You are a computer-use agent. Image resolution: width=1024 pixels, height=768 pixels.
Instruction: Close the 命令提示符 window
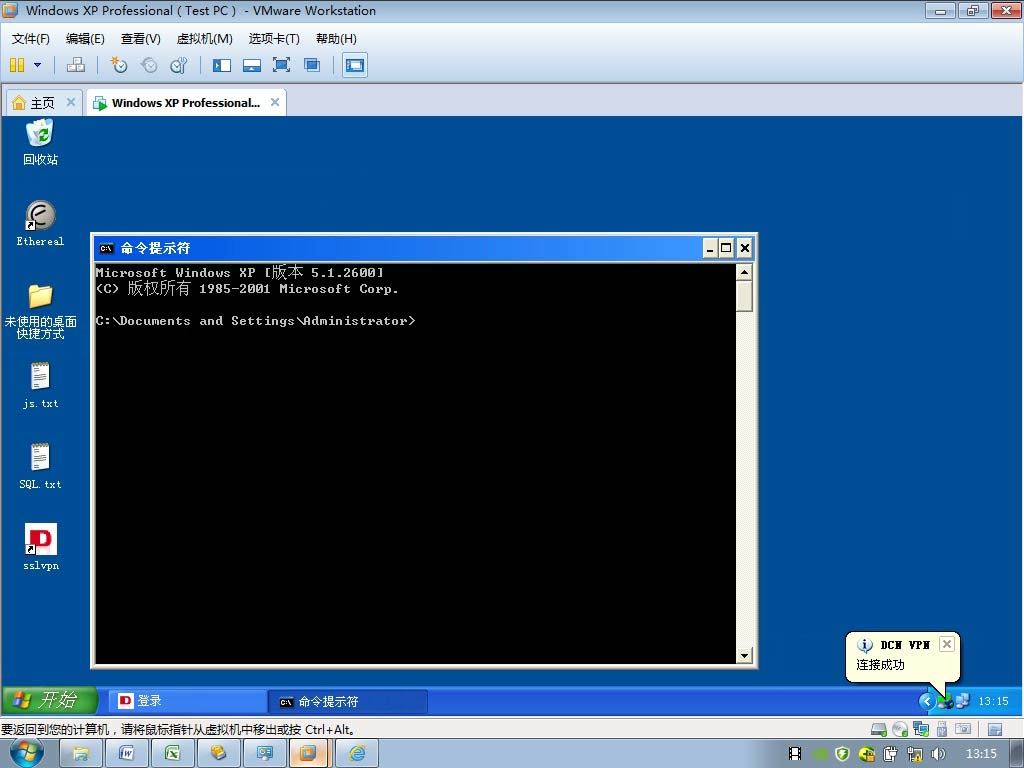pyautogui.click(x=744, y=248)
